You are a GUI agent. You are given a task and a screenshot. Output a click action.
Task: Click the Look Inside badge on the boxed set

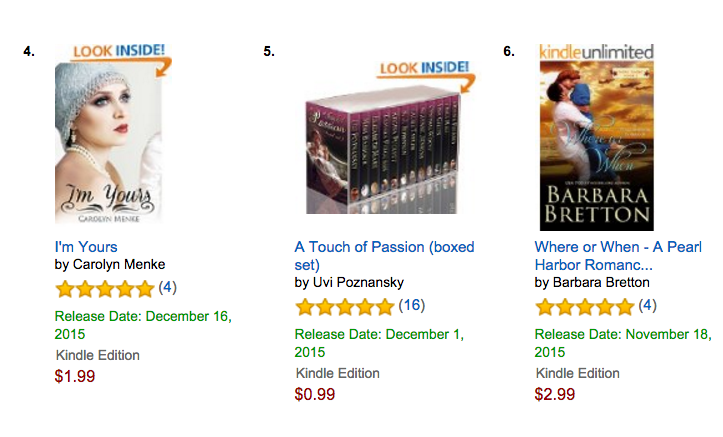426,76
